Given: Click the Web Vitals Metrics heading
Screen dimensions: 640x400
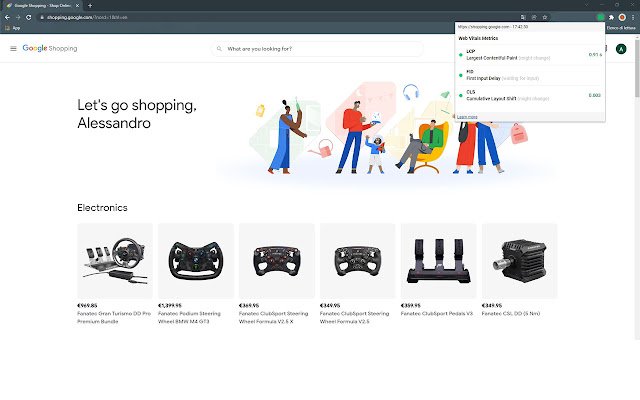Looking at the screenshot, I should pos(478,38).
